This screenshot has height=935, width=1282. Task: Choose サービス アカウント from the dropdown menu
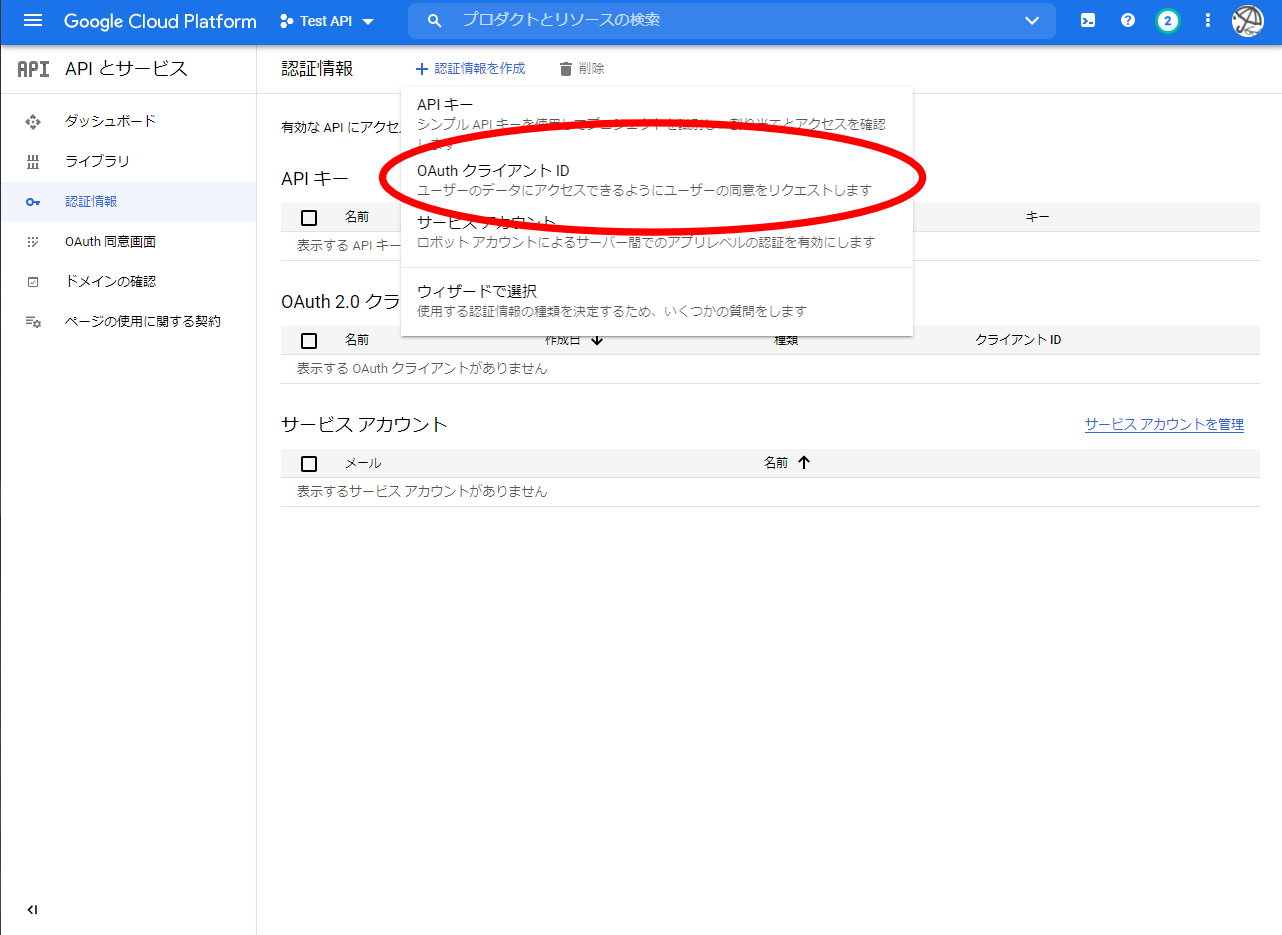656,232
